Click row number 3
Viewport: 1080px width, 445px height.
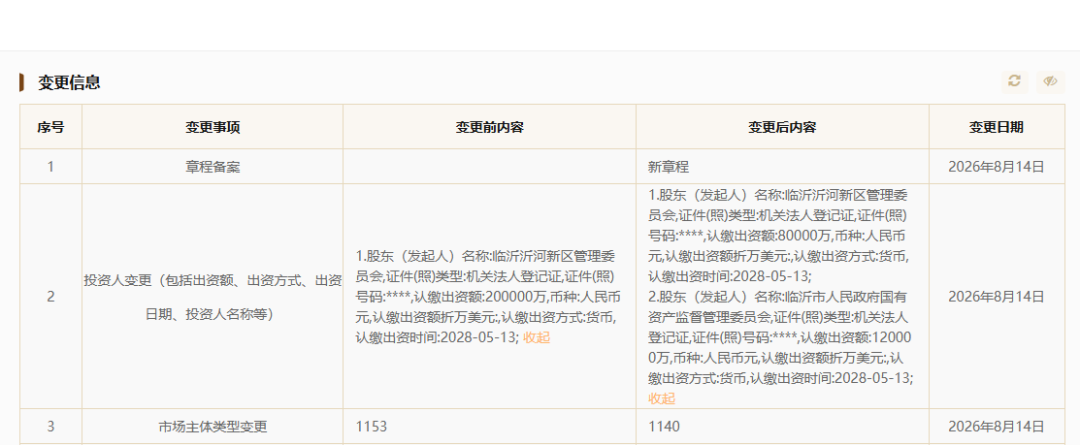(50, 426)
